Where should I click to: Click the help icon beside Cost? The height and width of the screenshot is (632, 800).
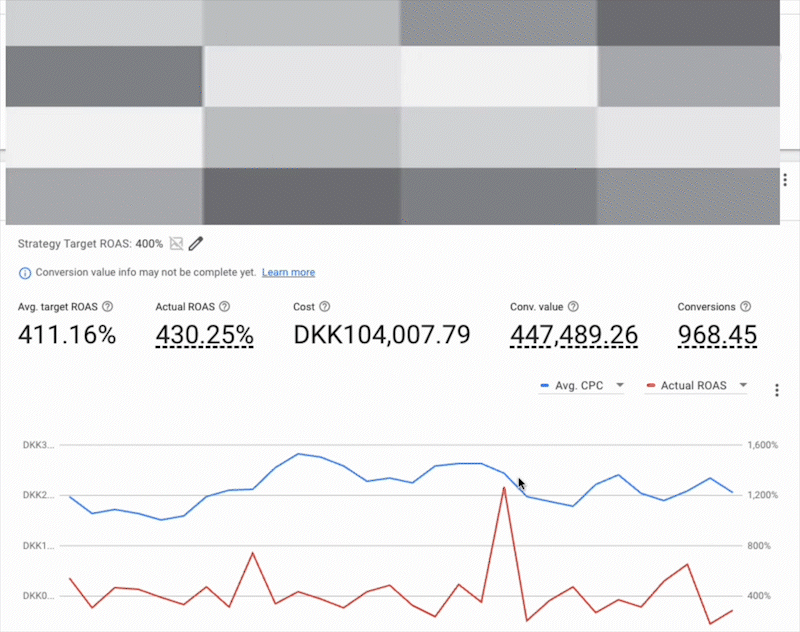pyautogui.click(x=325, y=307)
